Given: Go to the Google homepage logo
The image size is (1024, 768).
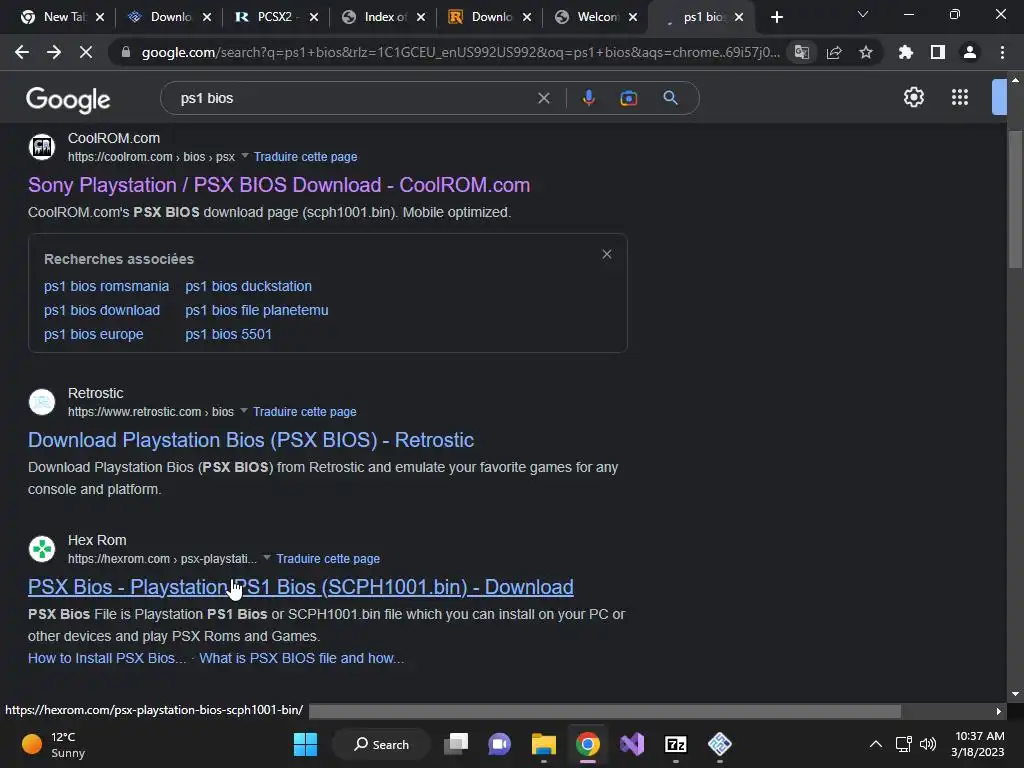Looking at the screenshot, I should tap(68, 99).
